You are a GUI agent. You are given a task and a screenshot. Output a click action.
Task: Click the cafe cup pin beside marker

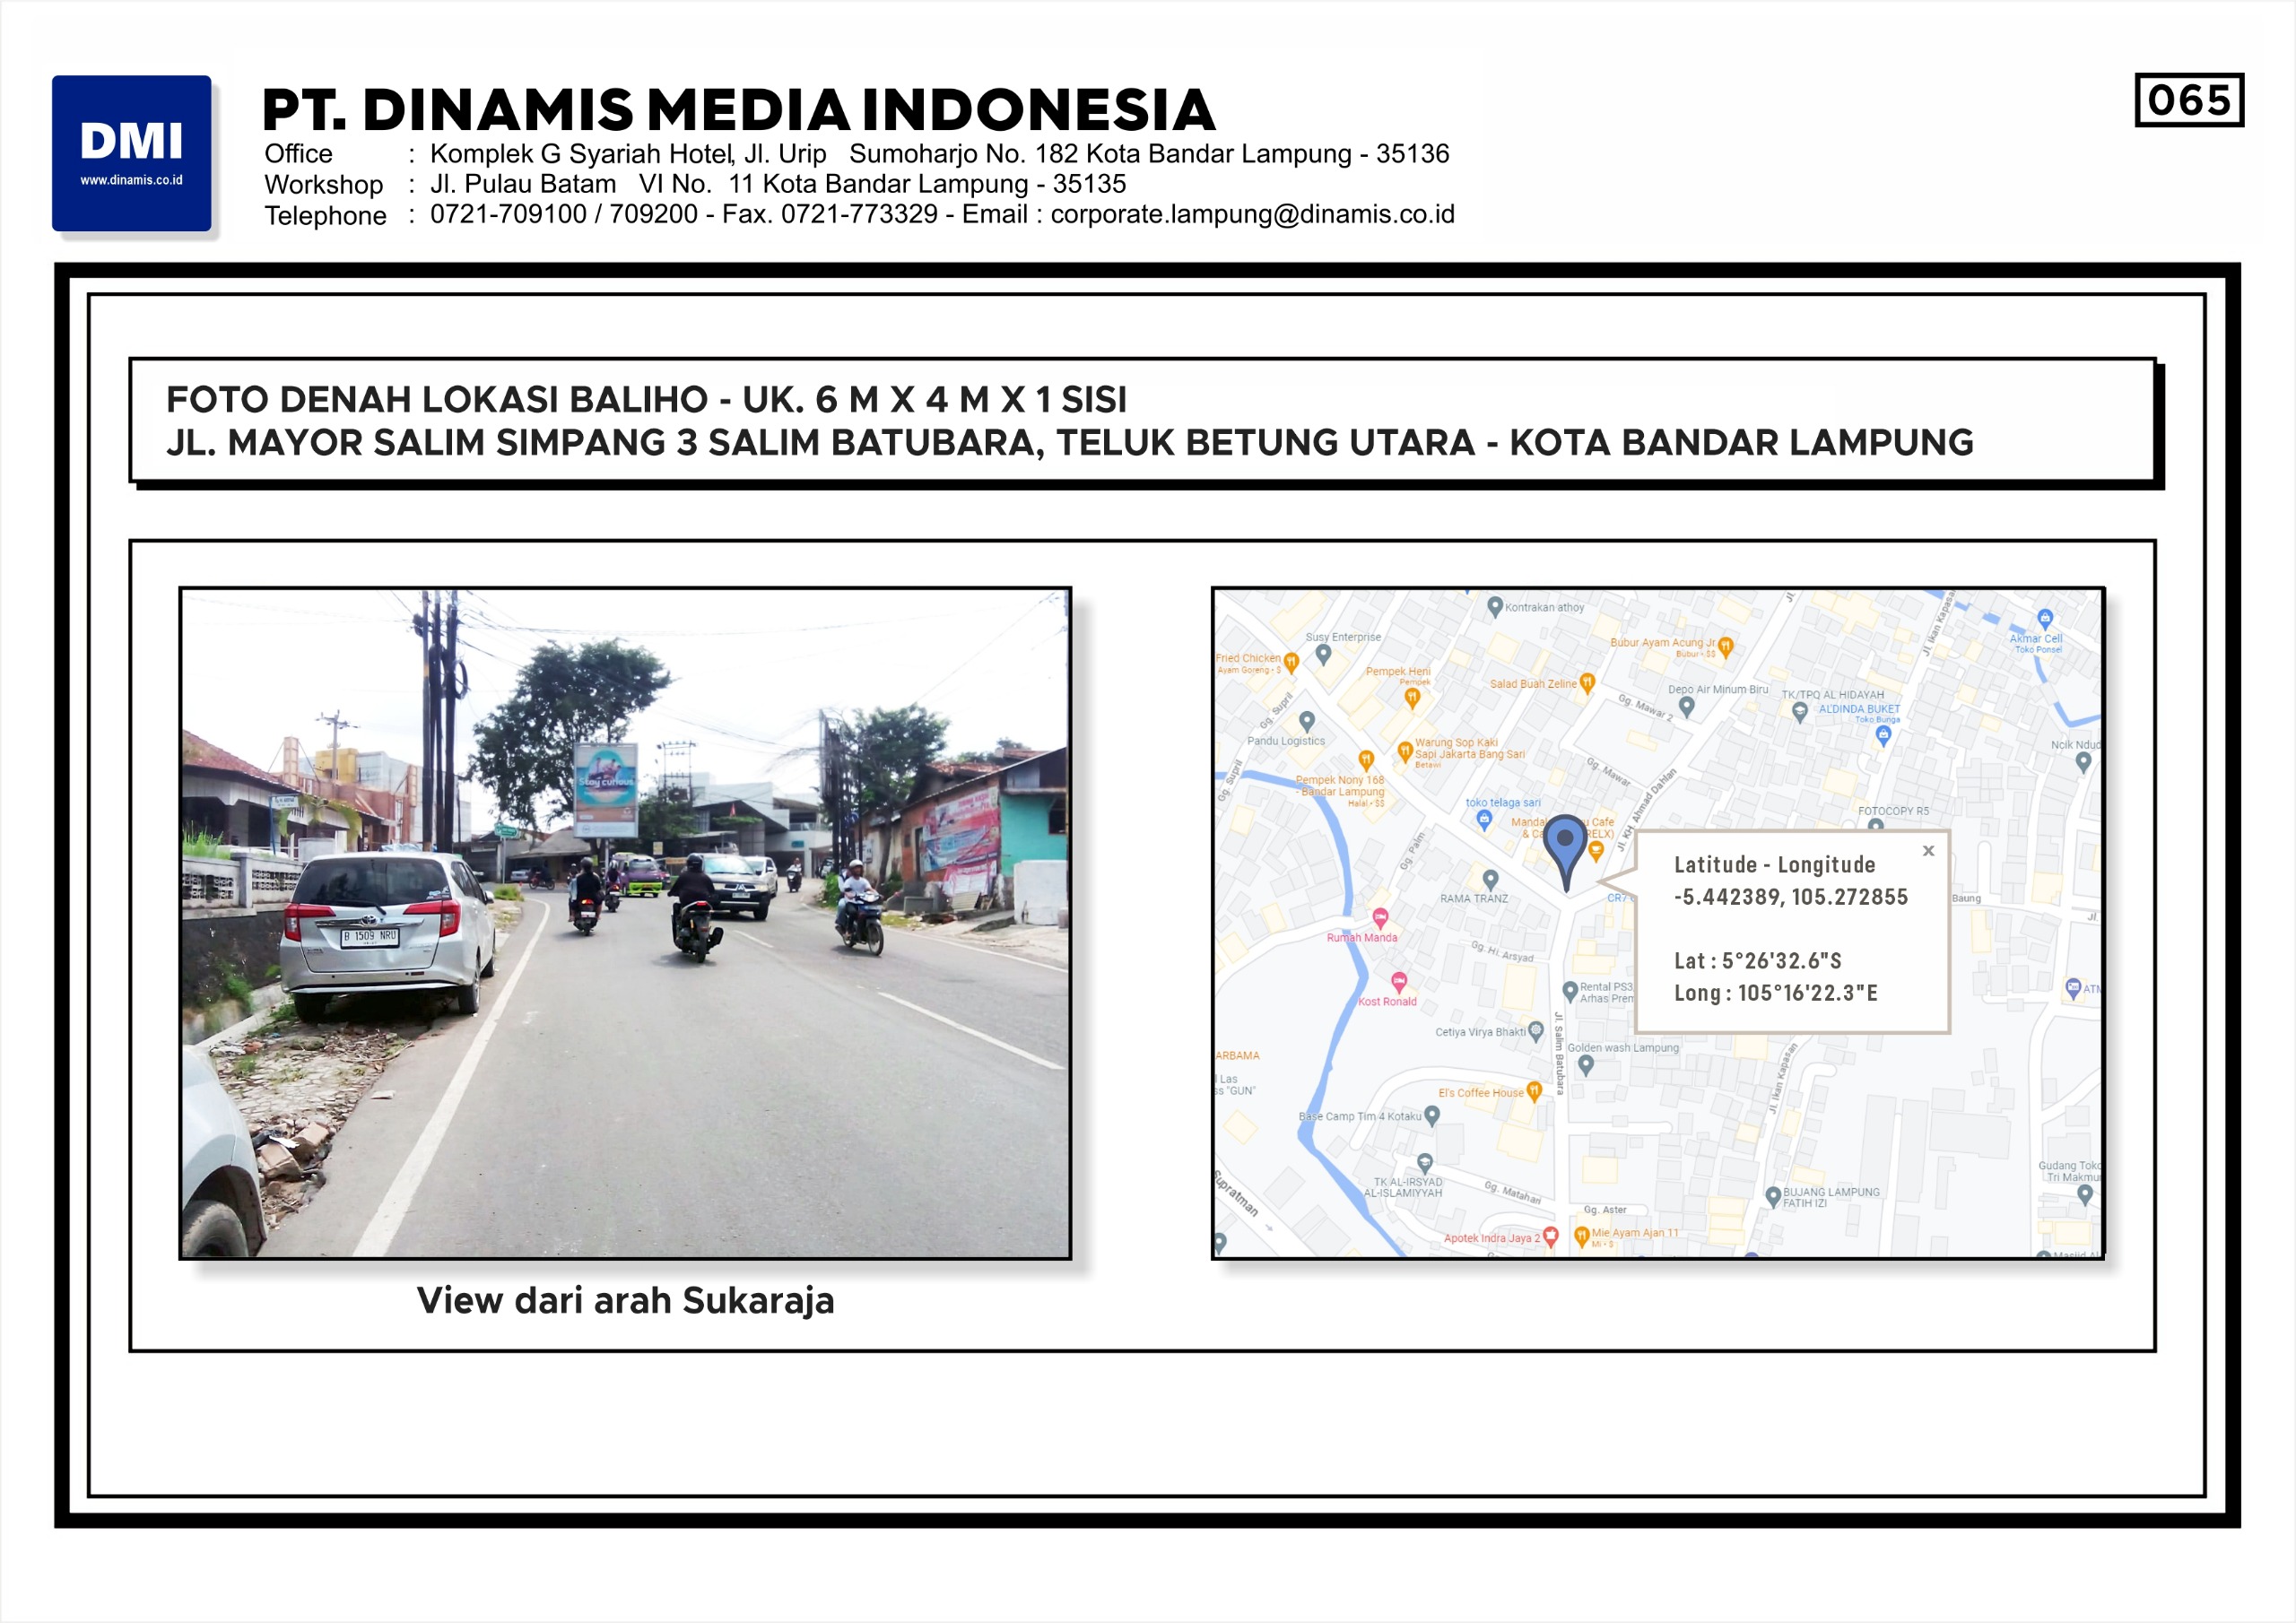coord(1596,852)
